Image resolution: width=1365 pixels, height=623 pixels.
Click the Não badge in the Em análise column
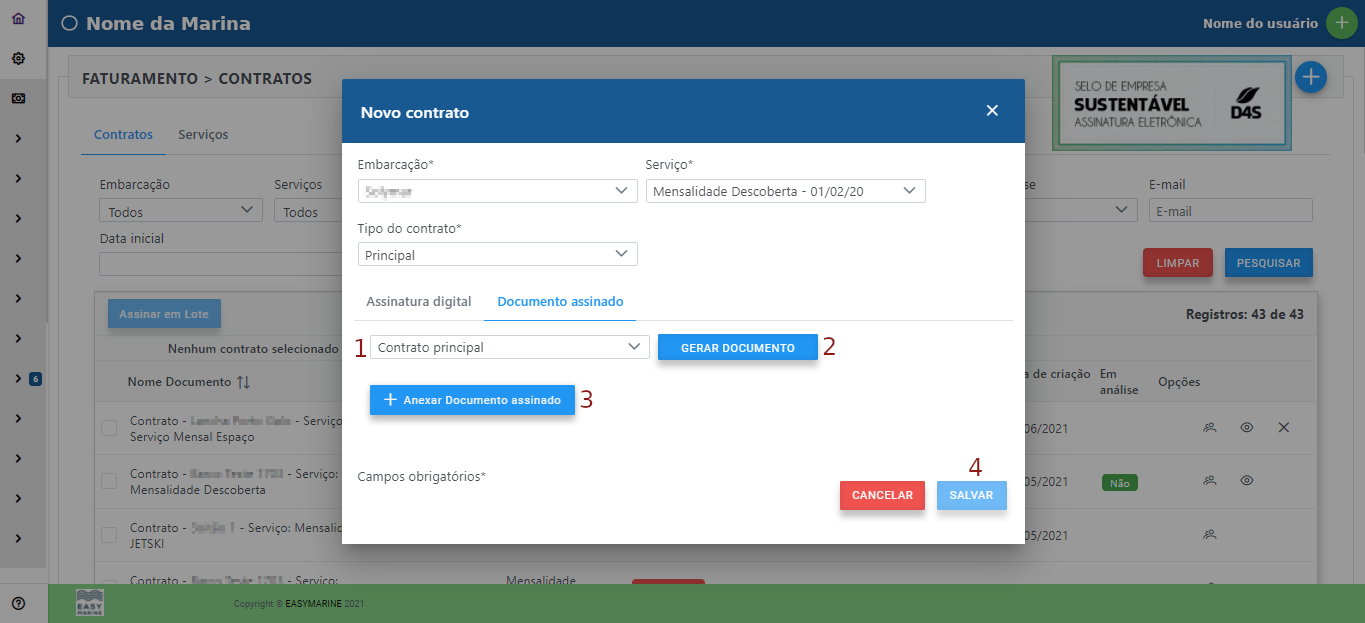coord(1119,481)
